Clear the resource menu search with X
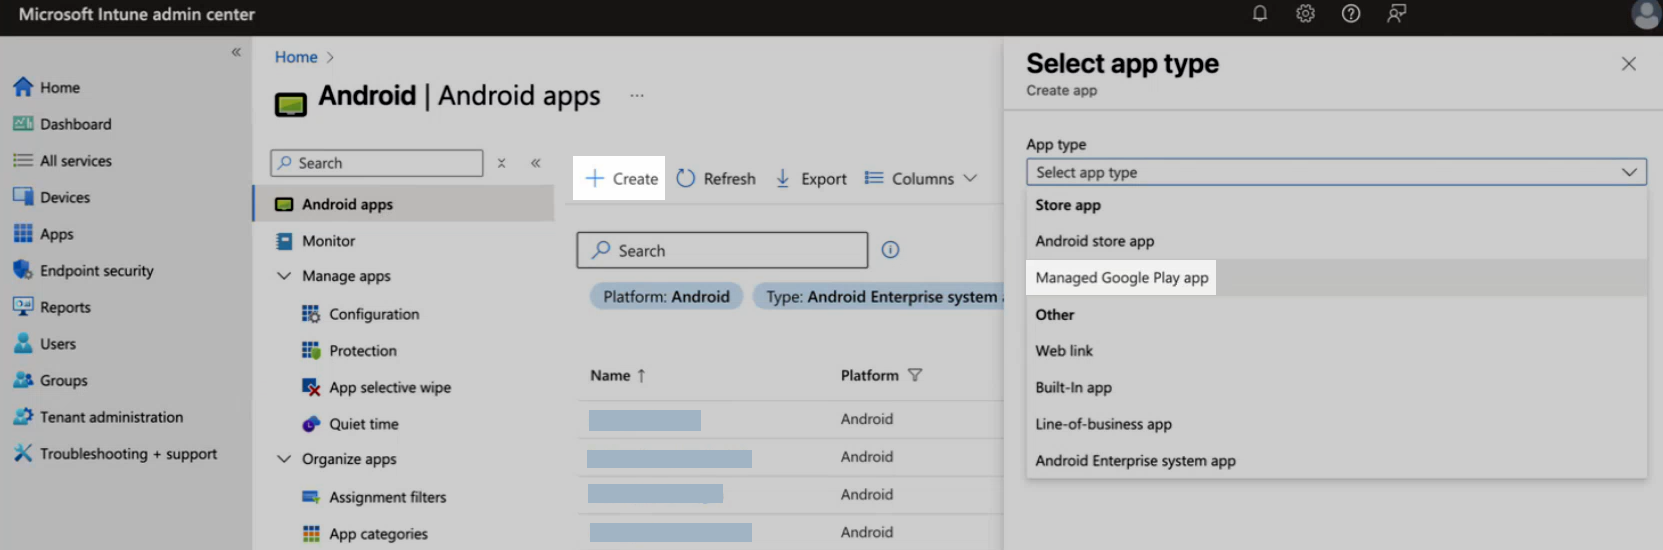 point(502,163)
